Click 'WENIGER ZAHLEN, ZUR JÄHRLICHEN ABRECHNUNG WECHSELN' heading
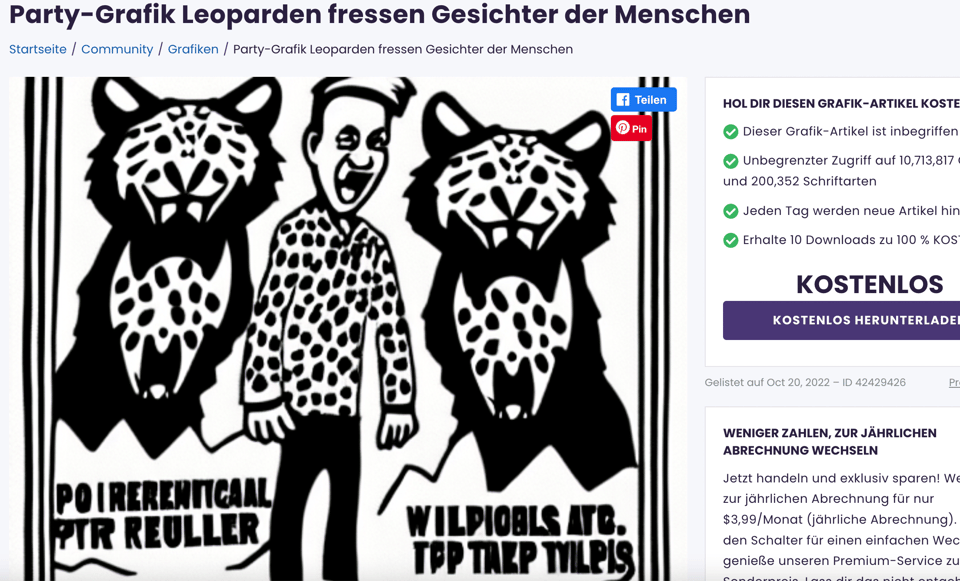The image size is (960, 581). 830,442
